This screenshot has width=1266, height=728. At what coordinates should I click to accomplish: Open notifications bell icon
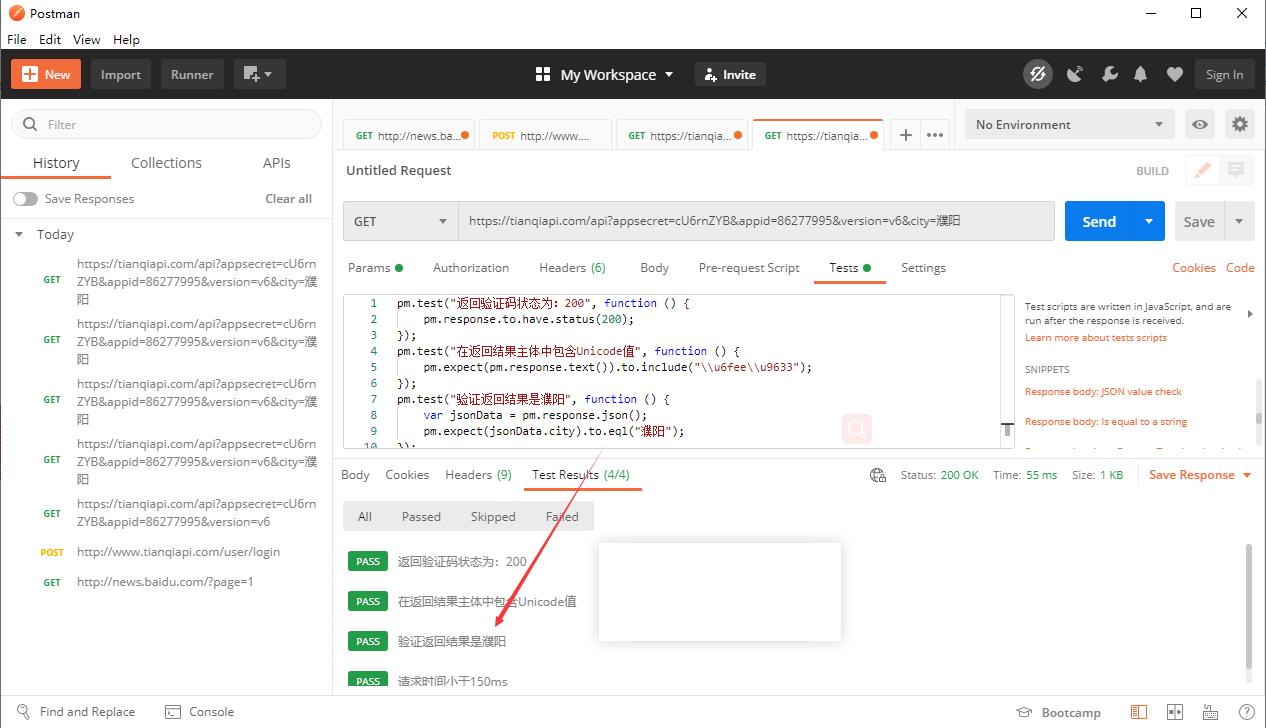[x=1141, y=74]
